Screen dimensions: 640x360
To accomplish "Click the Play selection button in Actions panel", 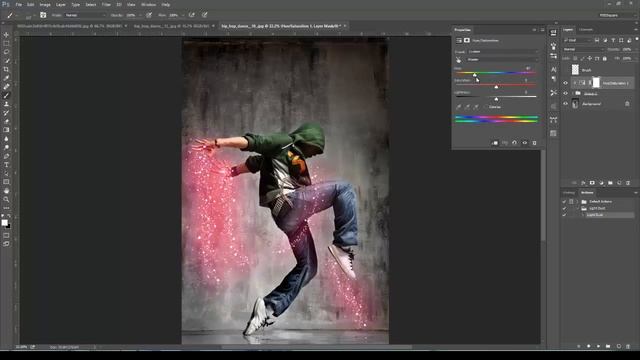I will [x=598, y=346].
